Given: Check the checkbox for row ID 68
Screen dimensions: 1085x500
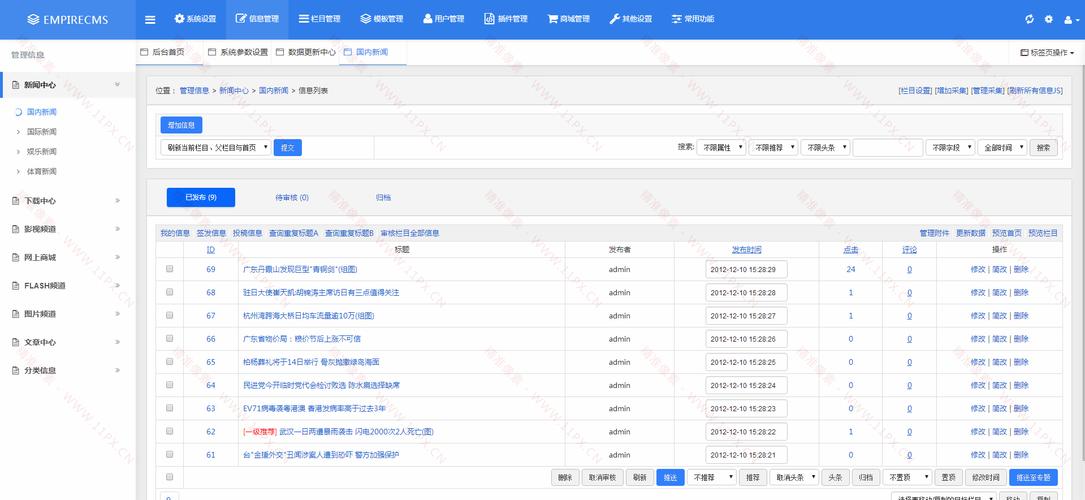Looking at the screenshot, I should click(170, 293).
